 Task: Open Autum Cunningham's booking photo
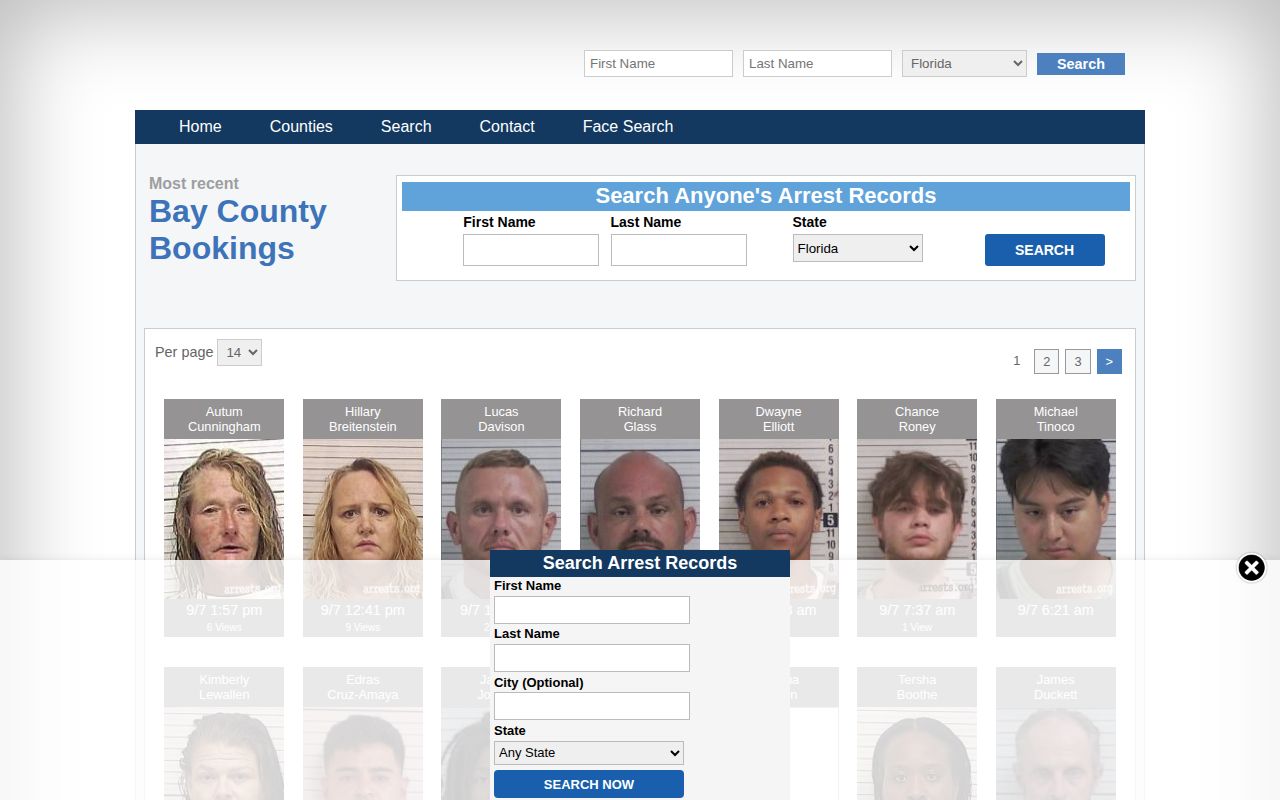point(224,519)
